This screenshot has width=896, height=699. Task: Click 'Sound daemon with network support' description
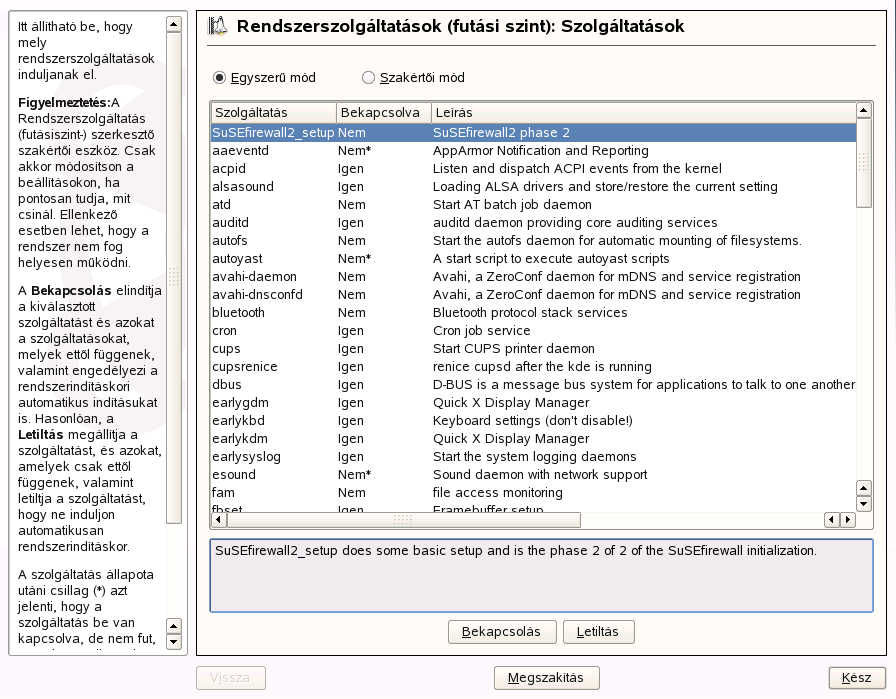click(x=540, y=475)
